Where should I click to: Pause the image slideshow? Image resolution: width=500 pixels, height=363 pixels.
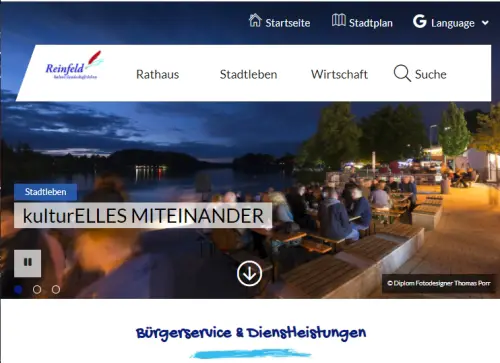pyautogui.click(x=28, y=263)
